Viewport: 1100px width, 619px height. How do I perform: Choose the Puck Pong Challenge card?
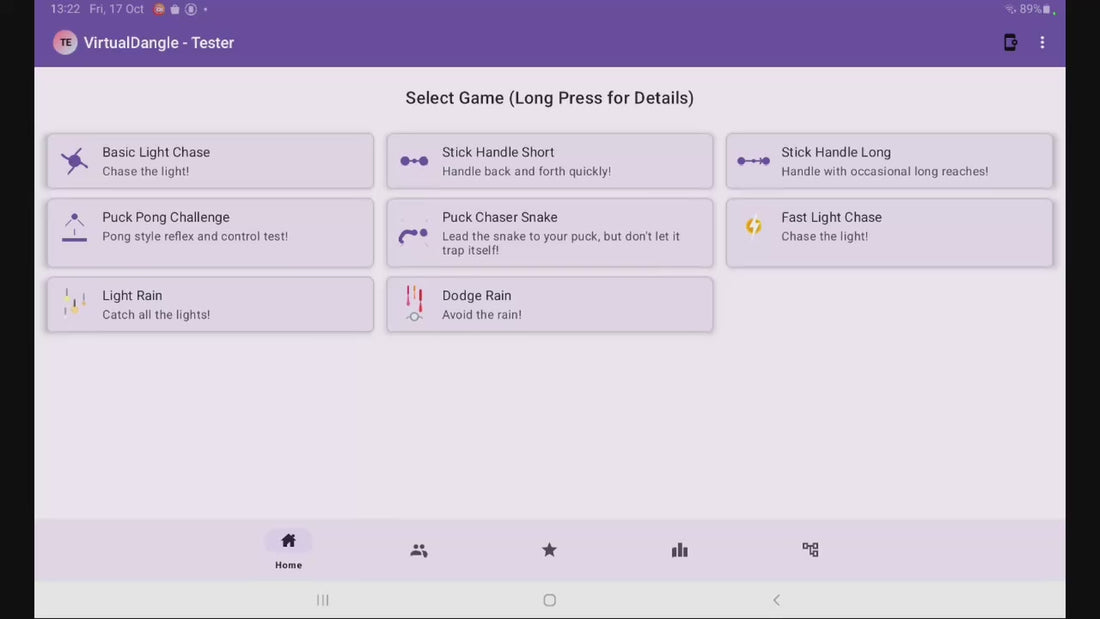pyautogui.click(x=210, y=232)
